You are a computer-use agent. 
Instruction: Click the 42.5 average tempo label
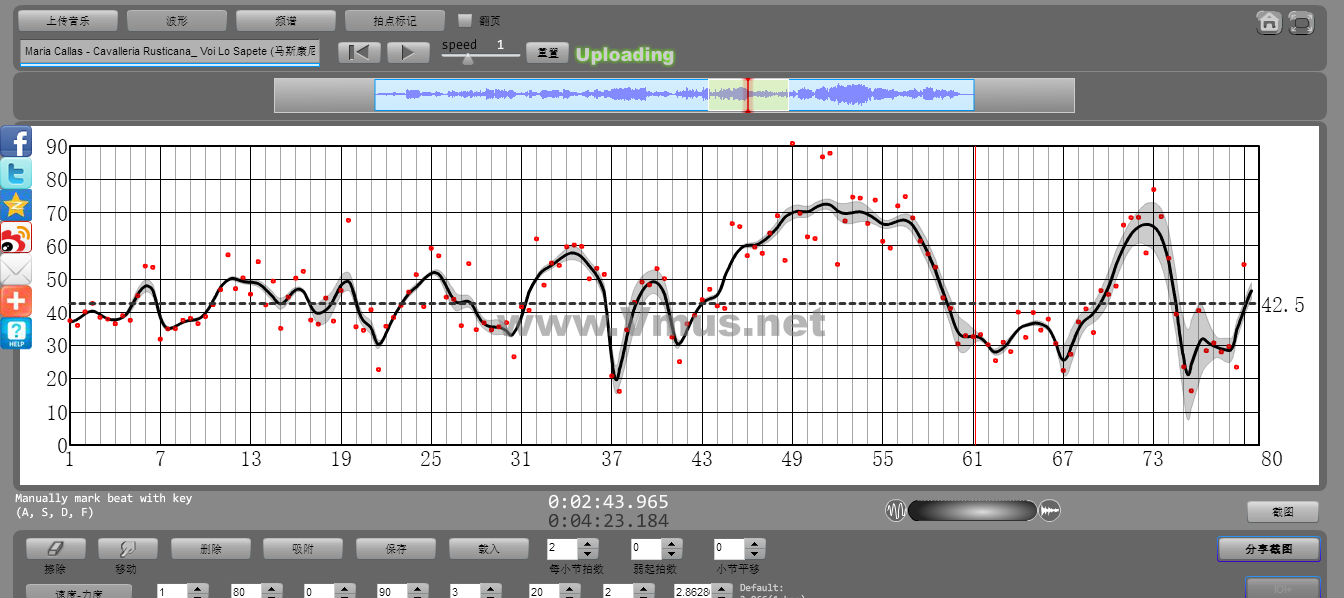point(1283,306)
